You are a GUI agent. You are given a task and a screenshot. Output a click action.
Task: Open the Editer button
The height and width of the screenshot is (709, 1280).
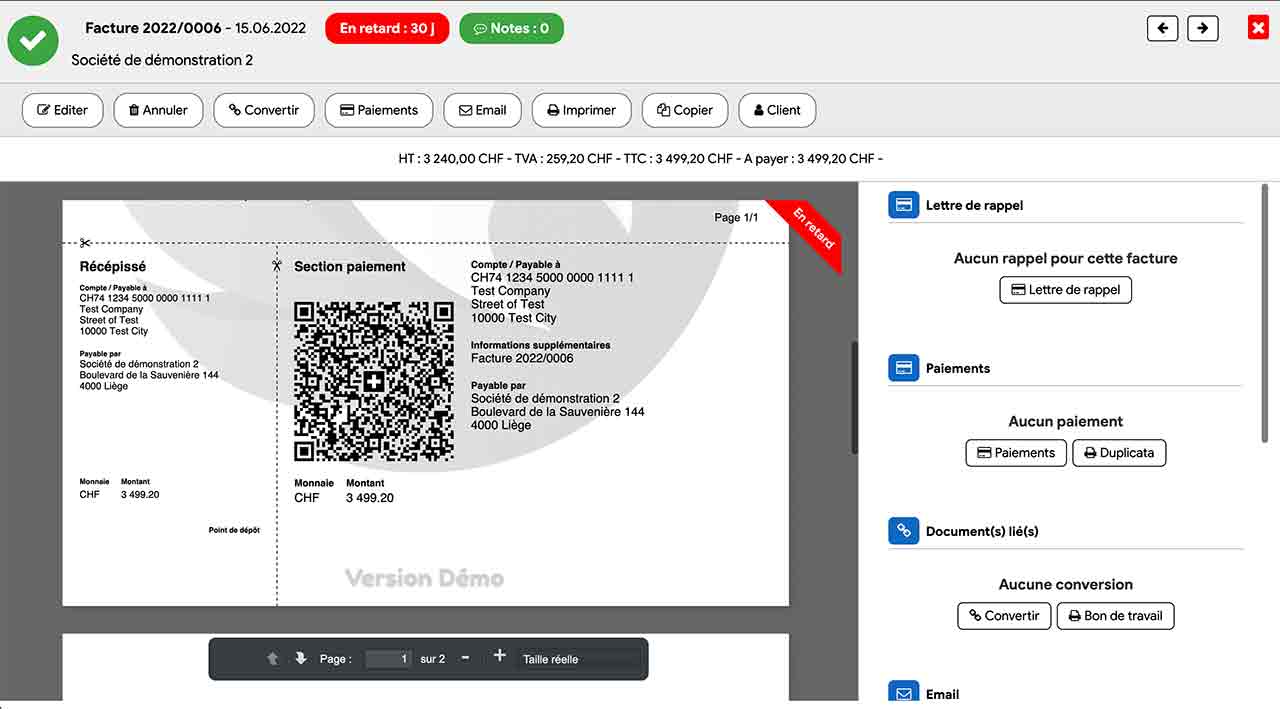coord(62,110)
